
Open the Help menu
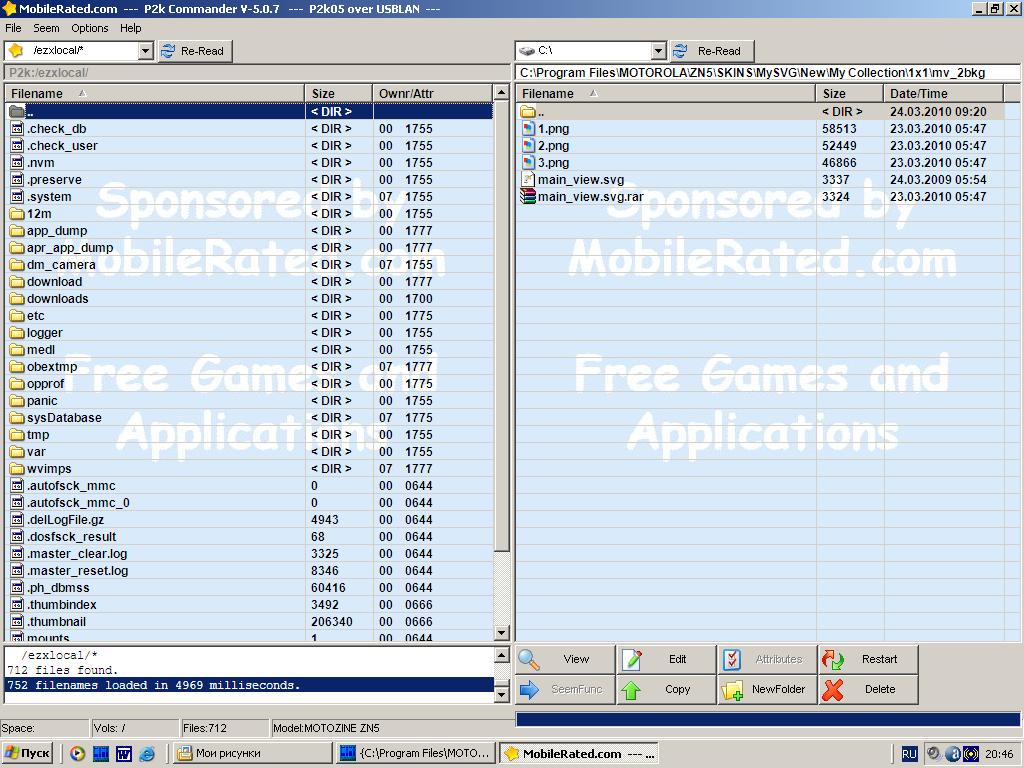(x=131, y=28)
